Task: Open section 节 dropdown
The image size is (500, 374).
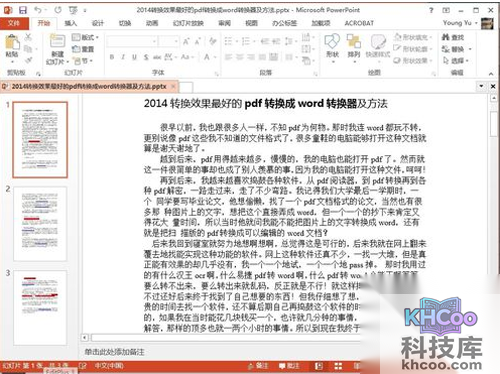Action: click(83, 61)
